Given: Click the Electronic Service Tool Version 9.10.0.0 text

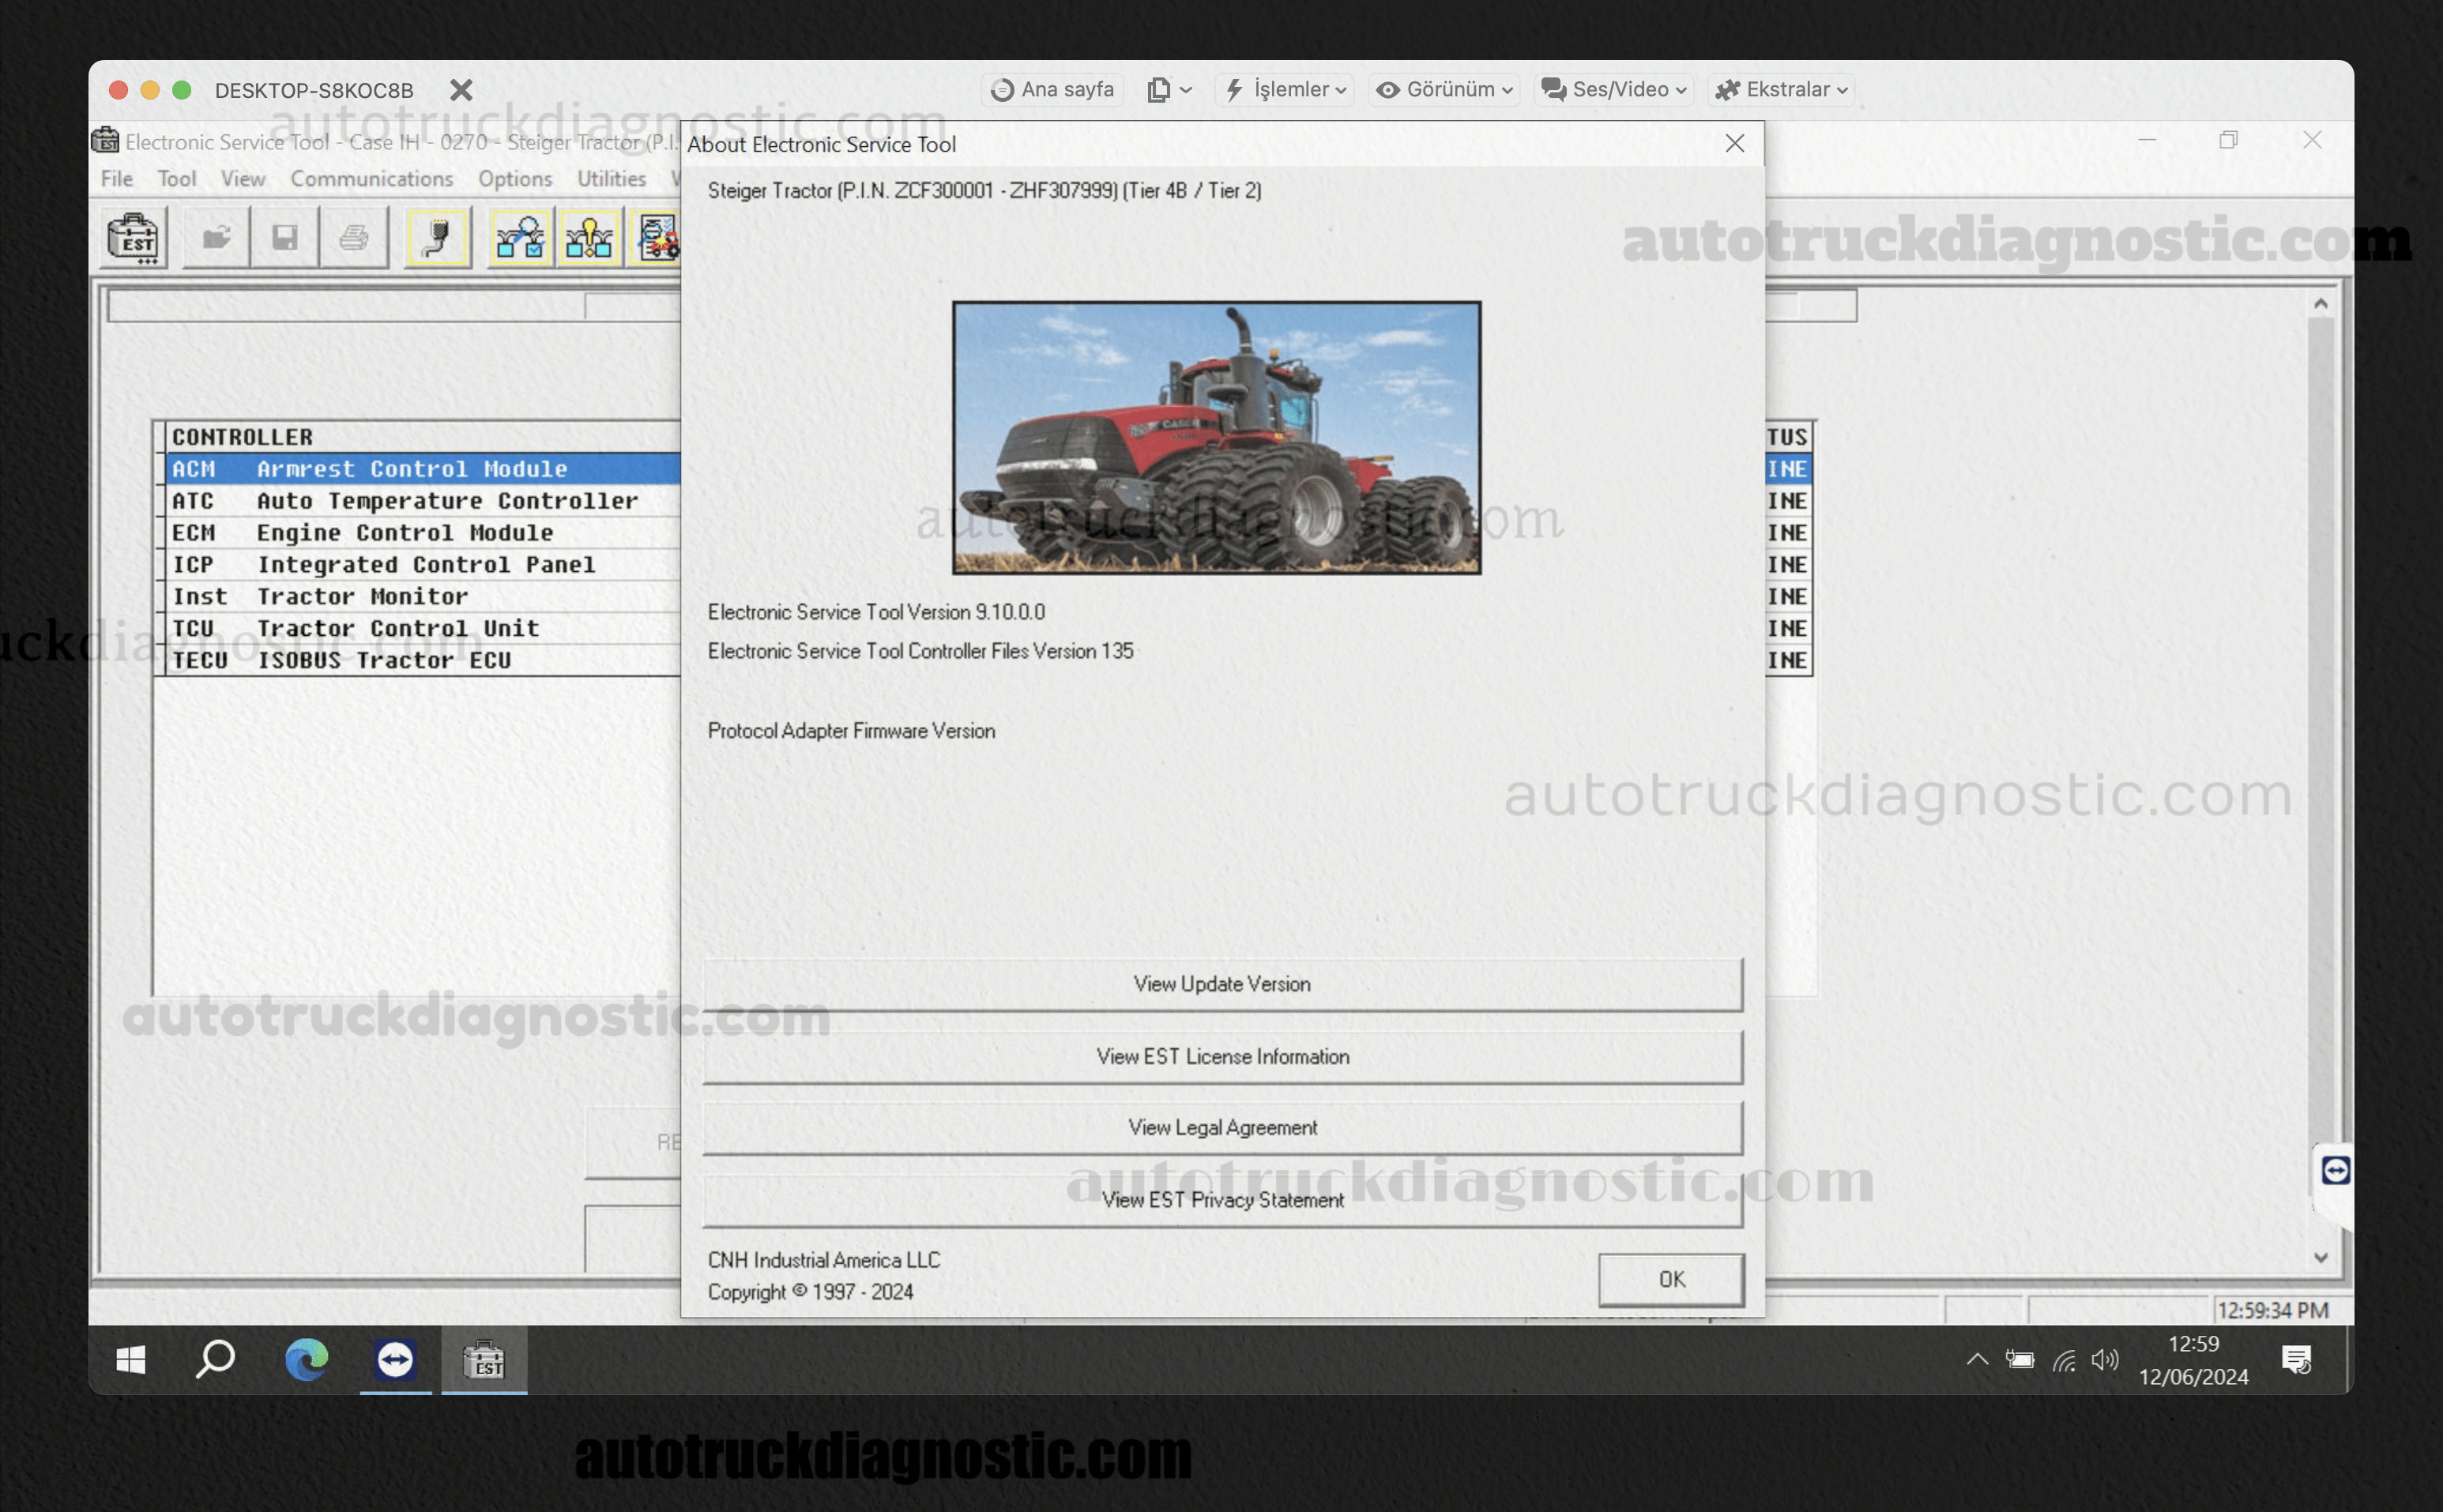Looking at the screenshot, I should [x=876, y=612].
